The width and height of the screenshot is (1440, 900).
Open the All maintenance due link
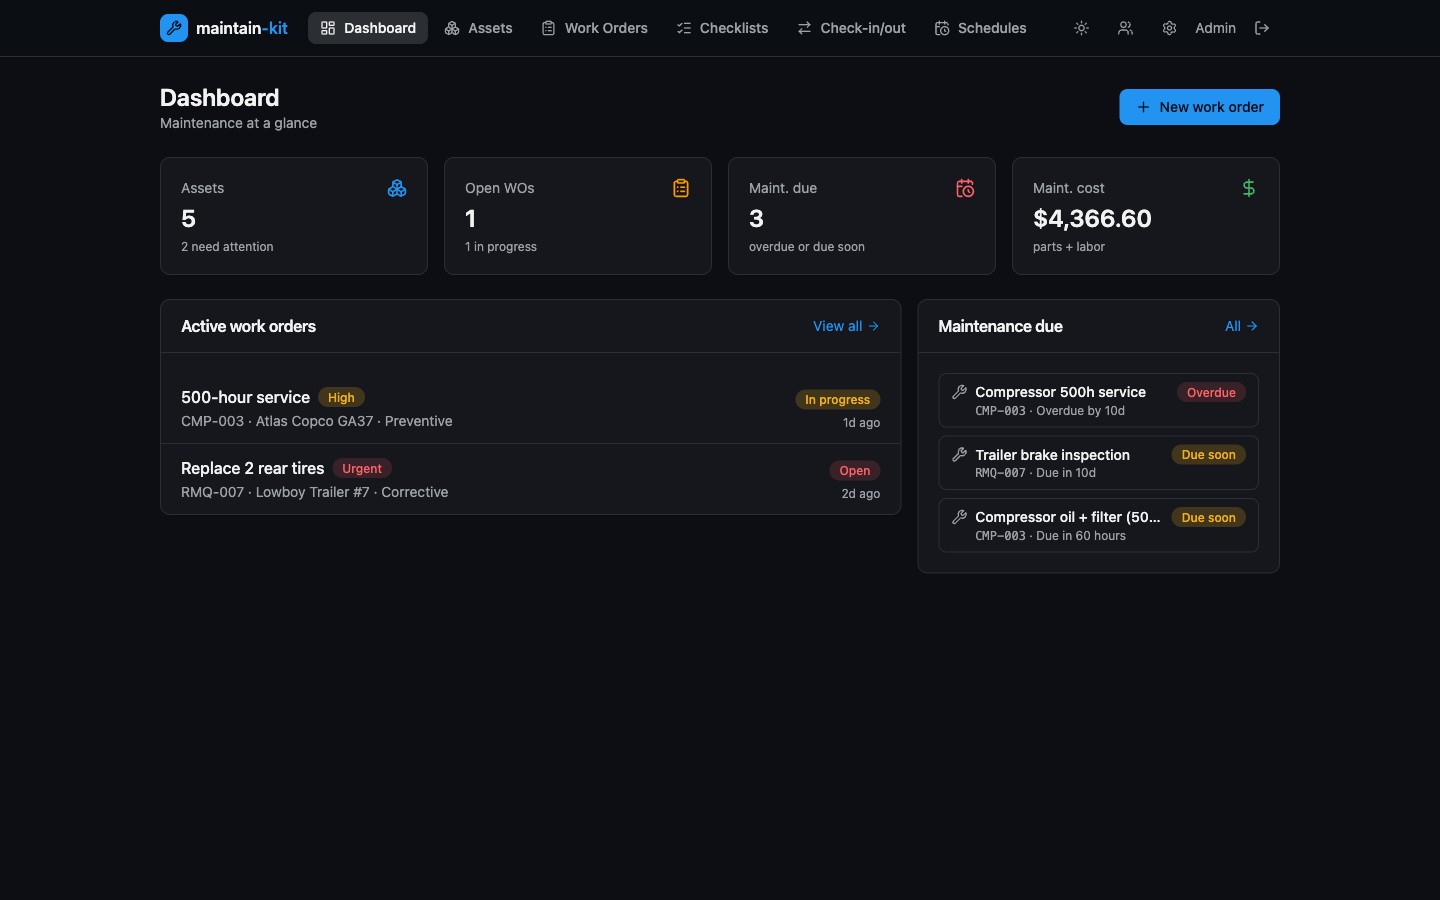click(x=1241, y=326)
